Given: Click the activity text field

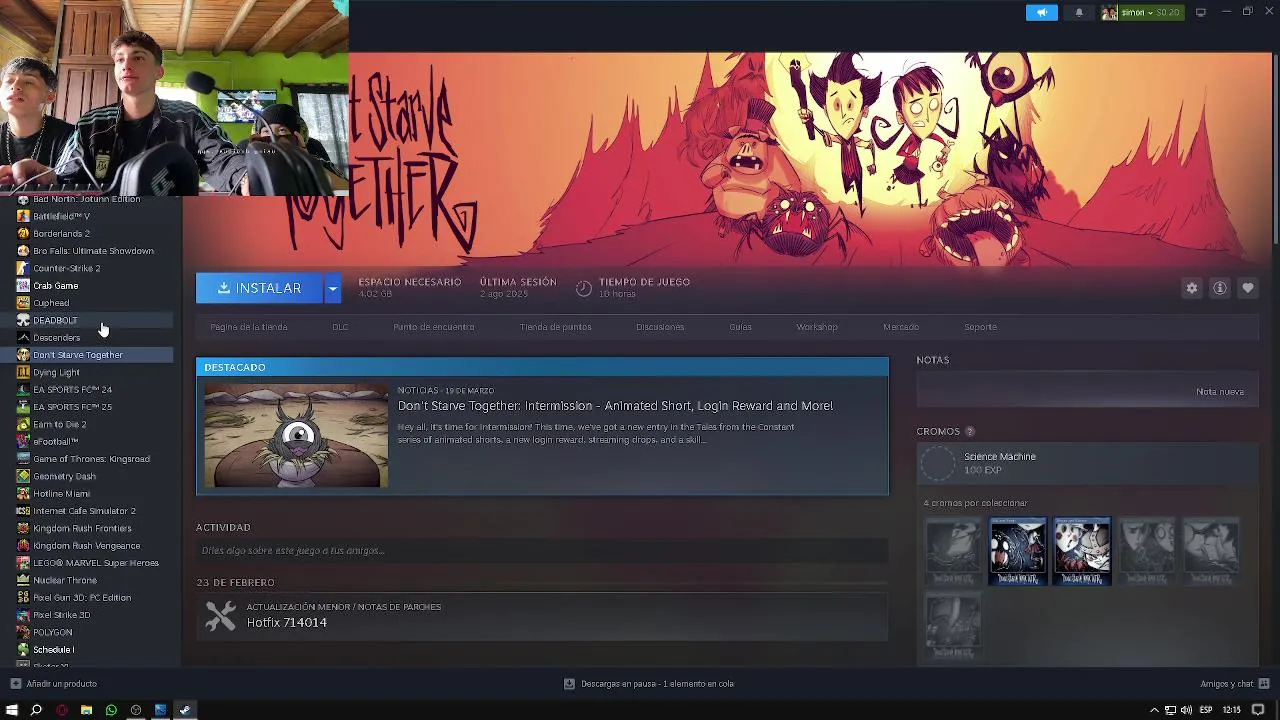Looking at the screenshot, I should tap(542, 550).
